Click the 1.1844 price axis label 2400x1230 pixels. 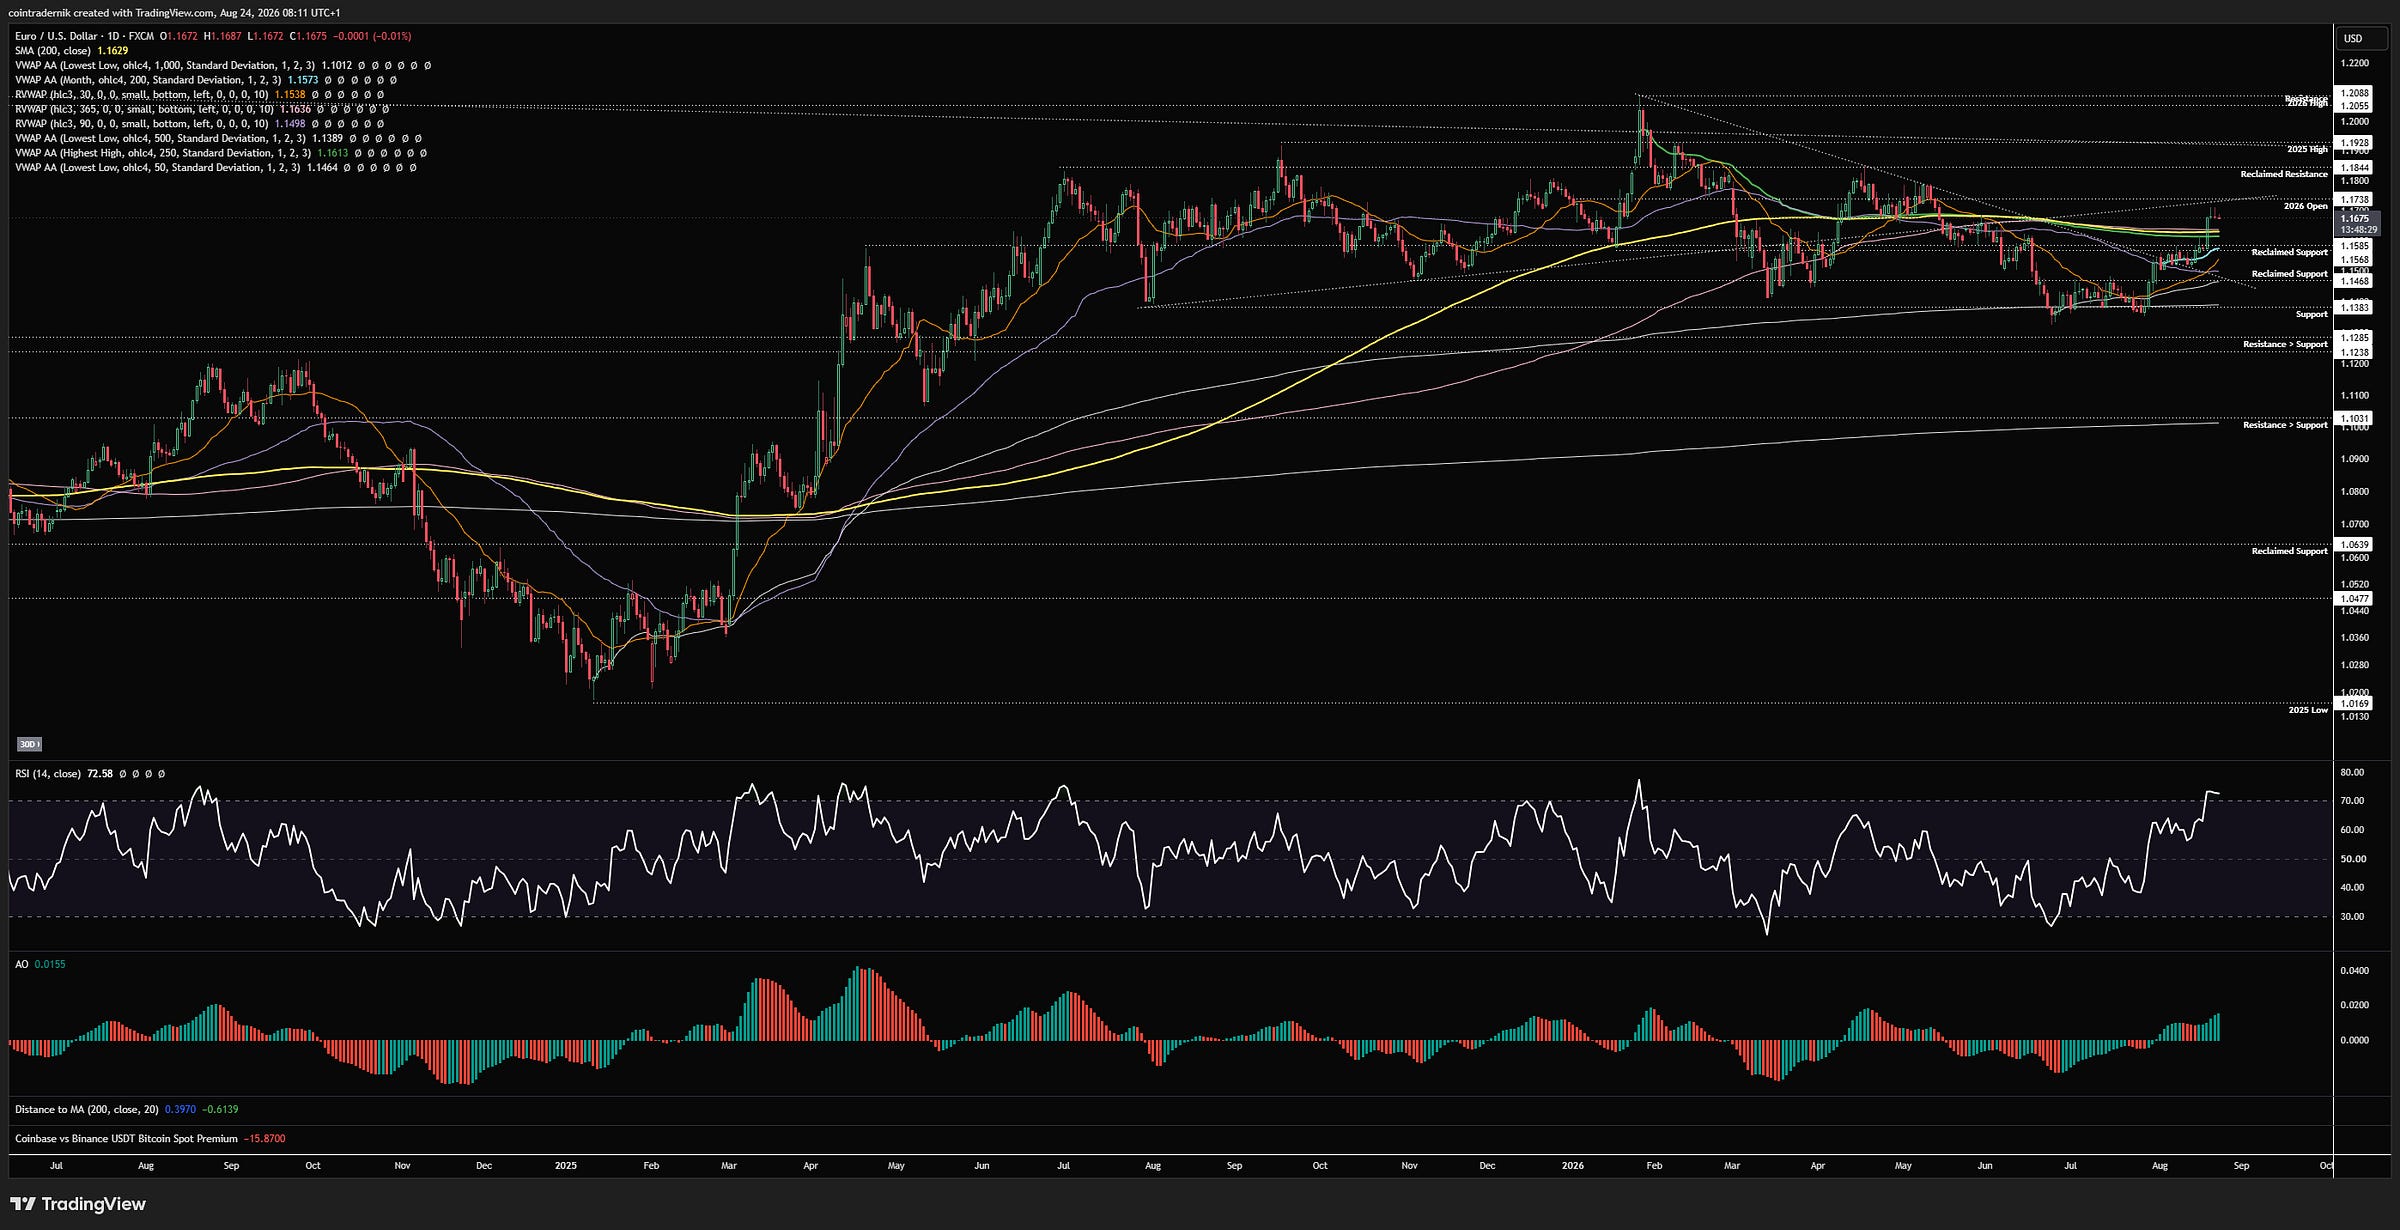[x=2353, y=168]
